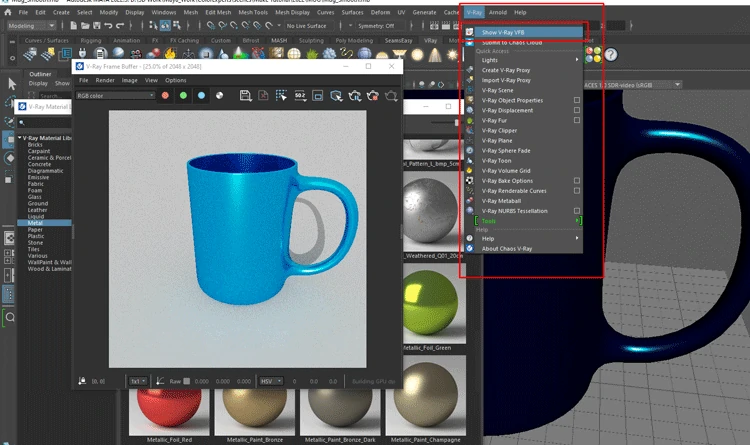
Task: Click V-Ray Bake Options option box
Action: [577, 180]
